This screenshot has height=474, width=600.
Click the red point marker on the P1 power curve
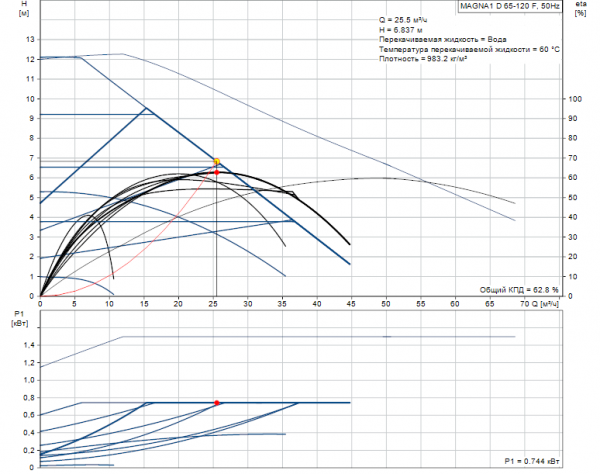(x=217, y=403)
